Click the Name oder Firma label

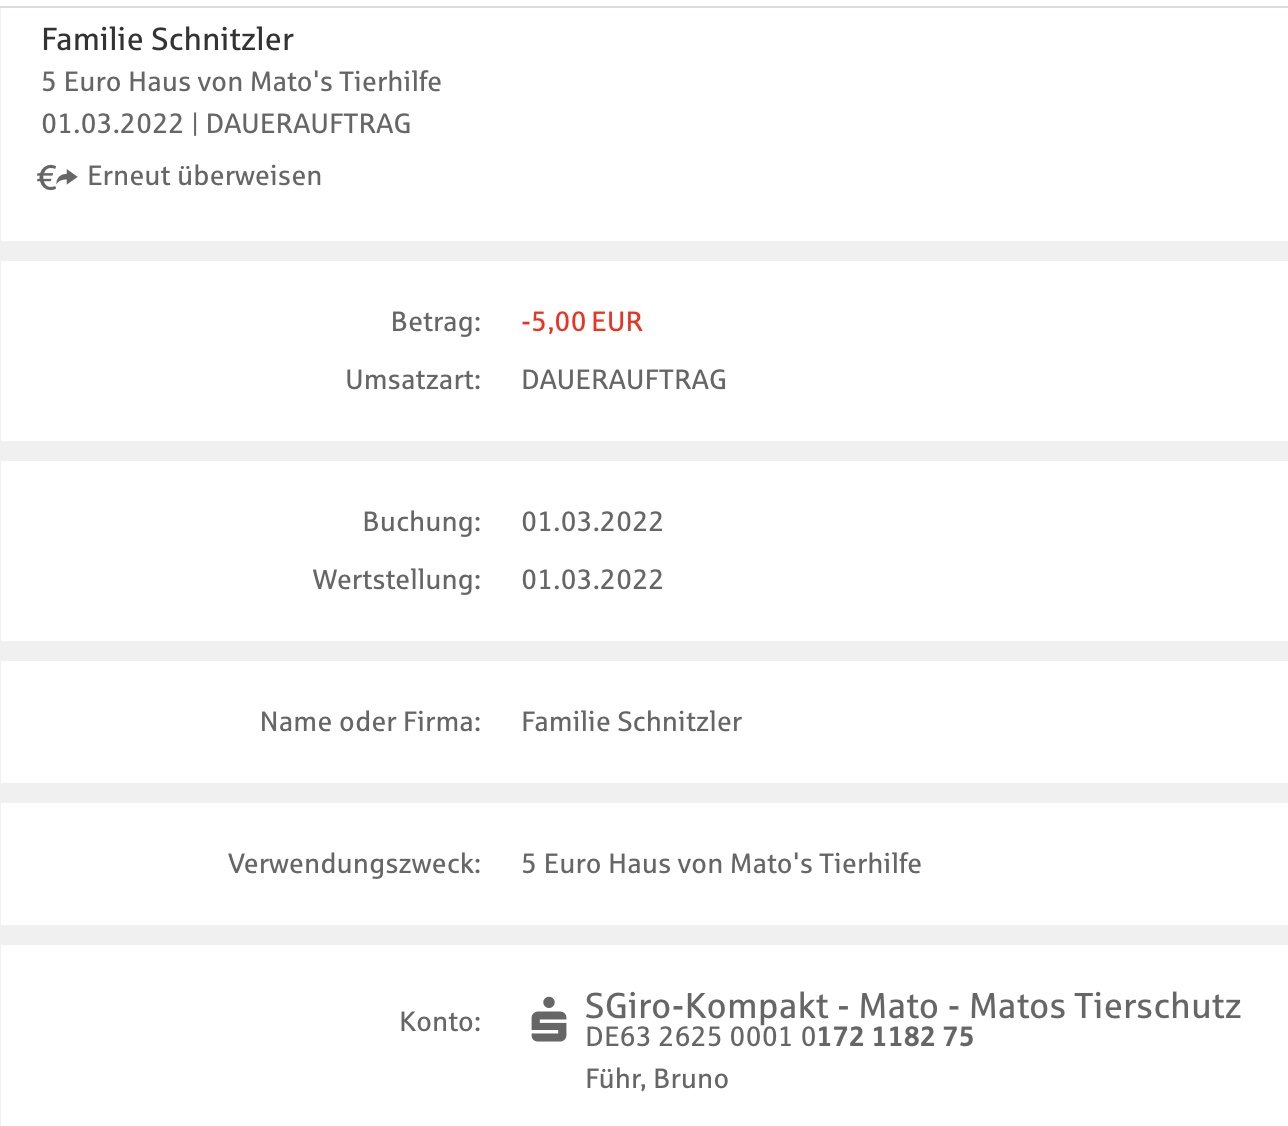370,722
